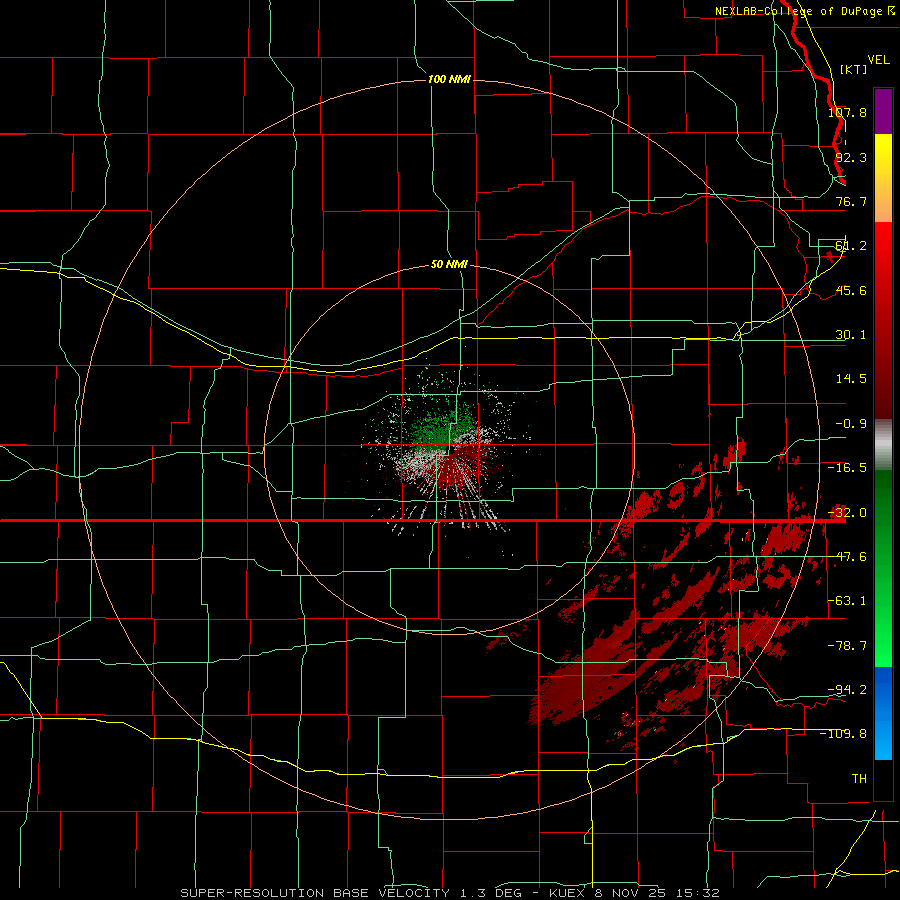The width and height of the screenshot is (900, 900).
Task: Click the VEL legend title
Action: (x=878, y=60)
